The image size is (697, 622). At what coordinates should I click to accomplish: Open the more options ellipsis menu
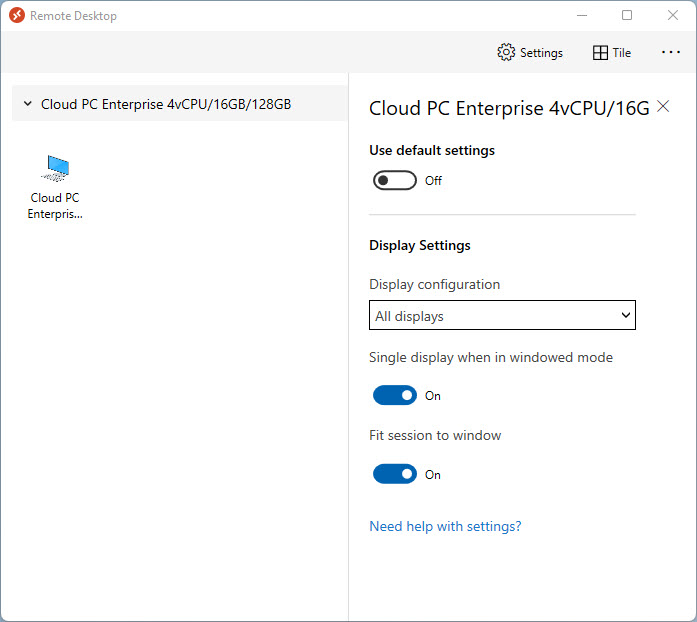click(x=671, y=53)
